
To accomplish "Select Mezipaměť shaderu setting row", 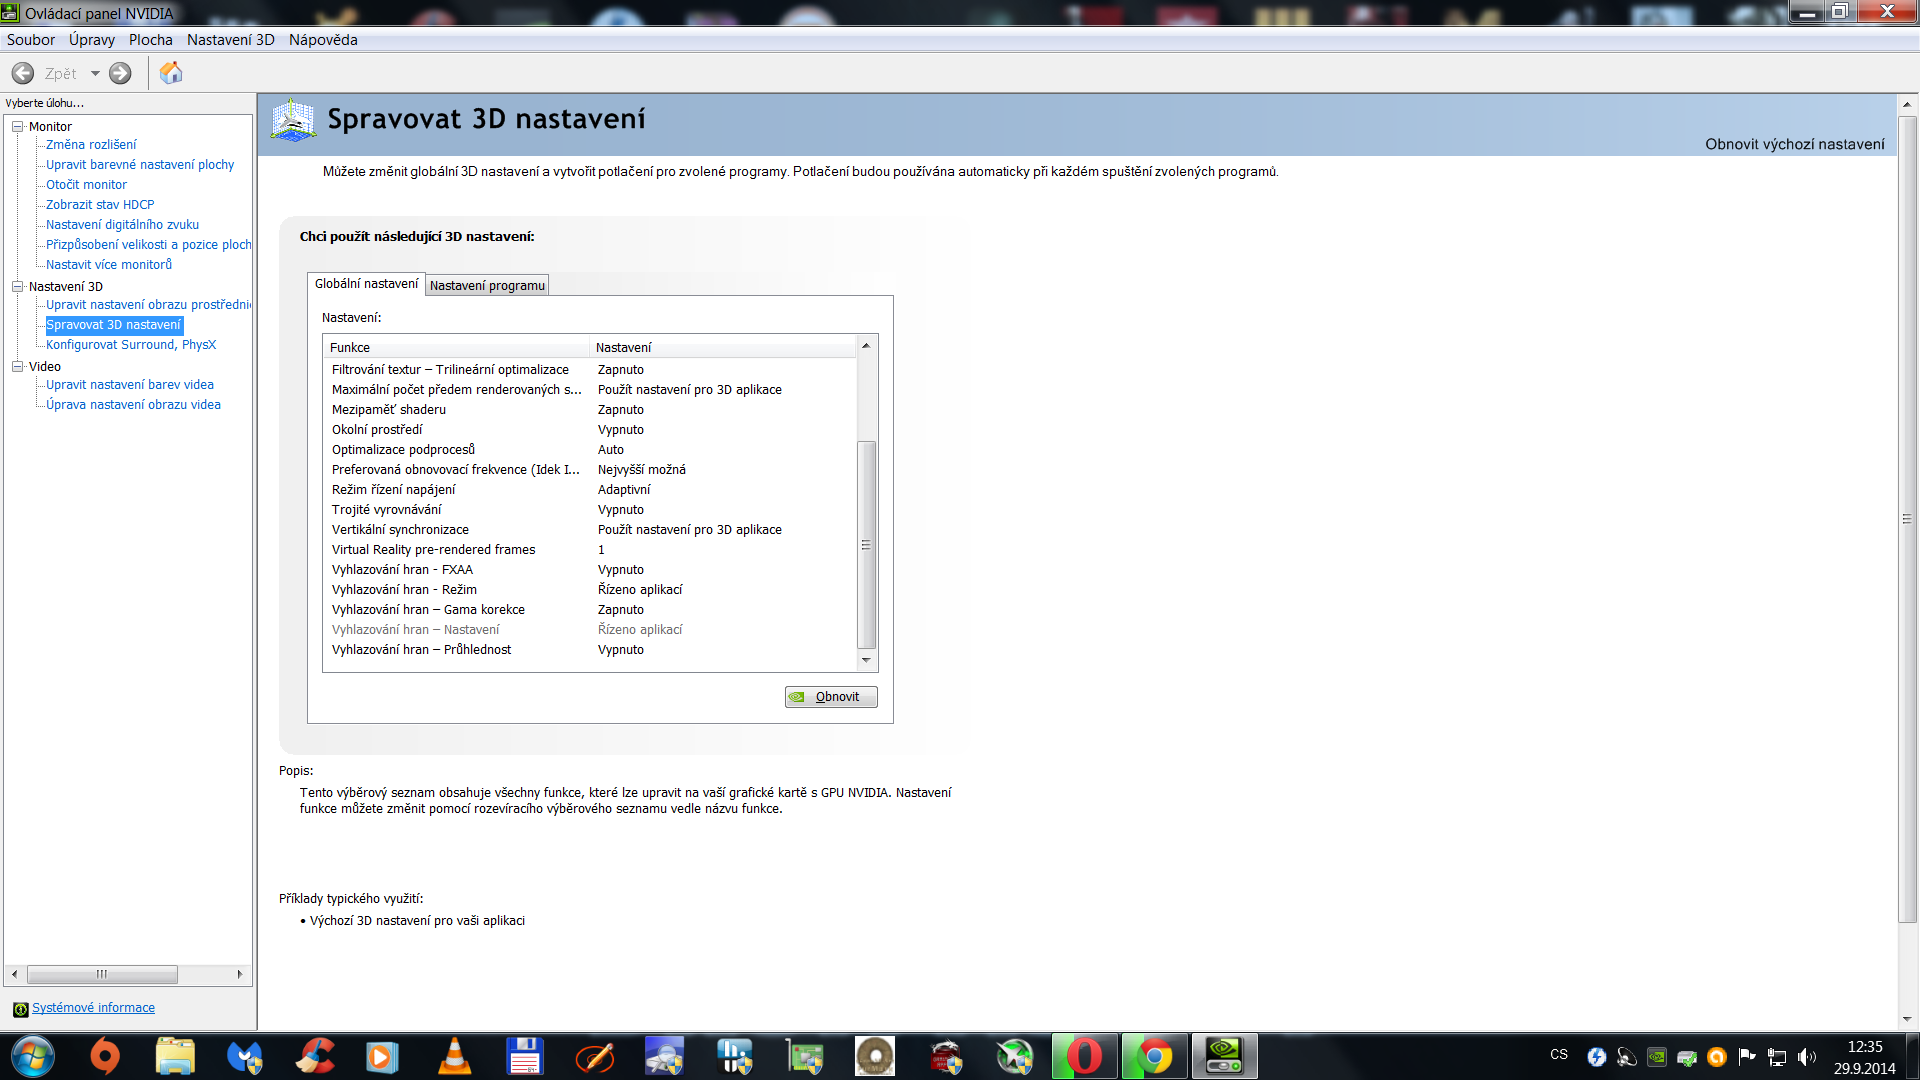I will tap(590, 410).
